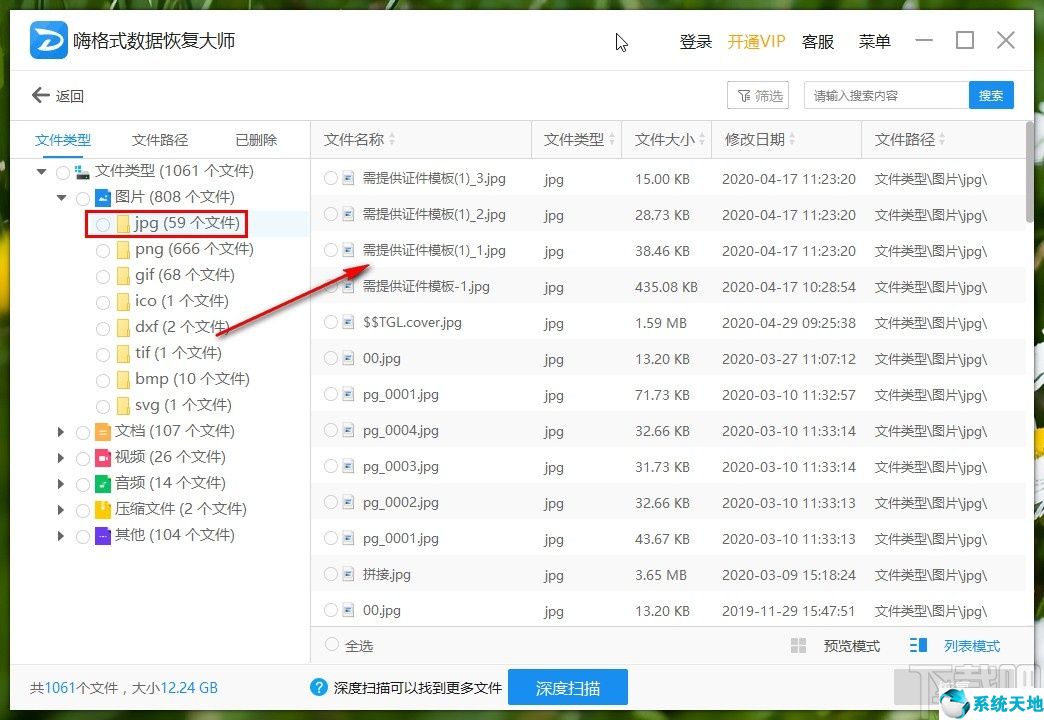This screenshot has height=720, width=1044.
Task: Check the checkbox for $$TGL.cover.jpg
Action: point(330,322)
